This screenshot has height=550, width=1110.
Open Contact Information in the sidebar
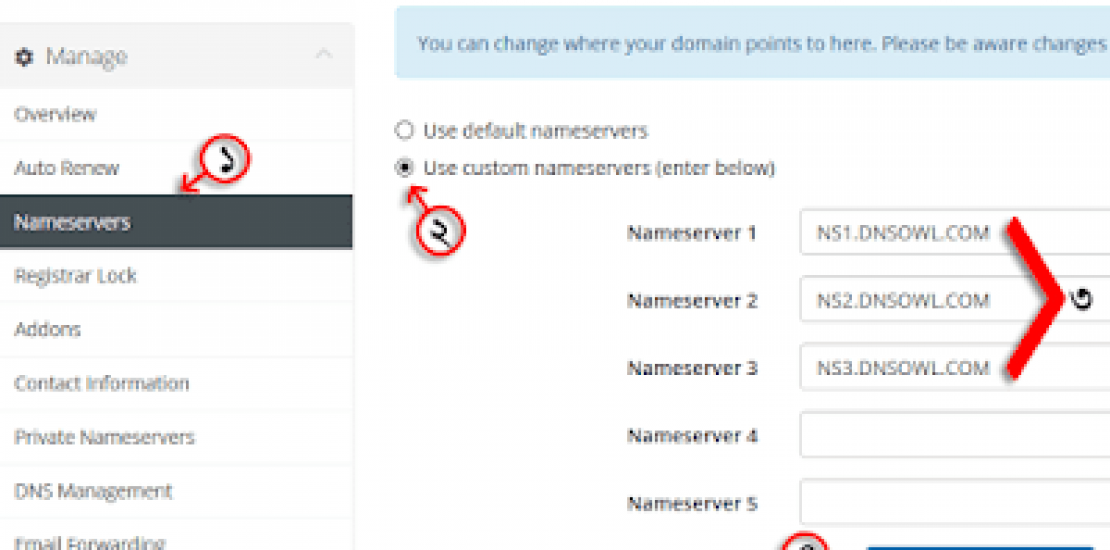pyautogui.click(x=101, y=383)
